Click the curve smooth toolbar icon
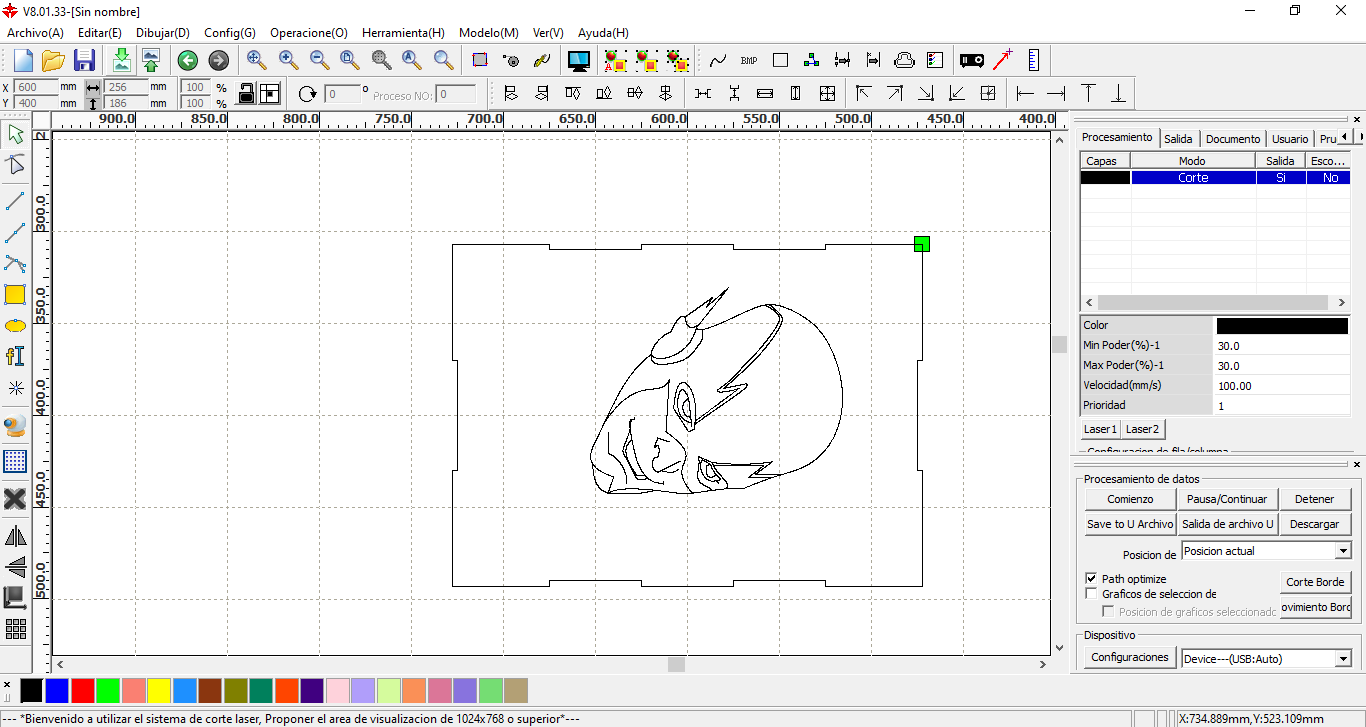This screenshot has height=727, width=1366. [x=718, y=60]
